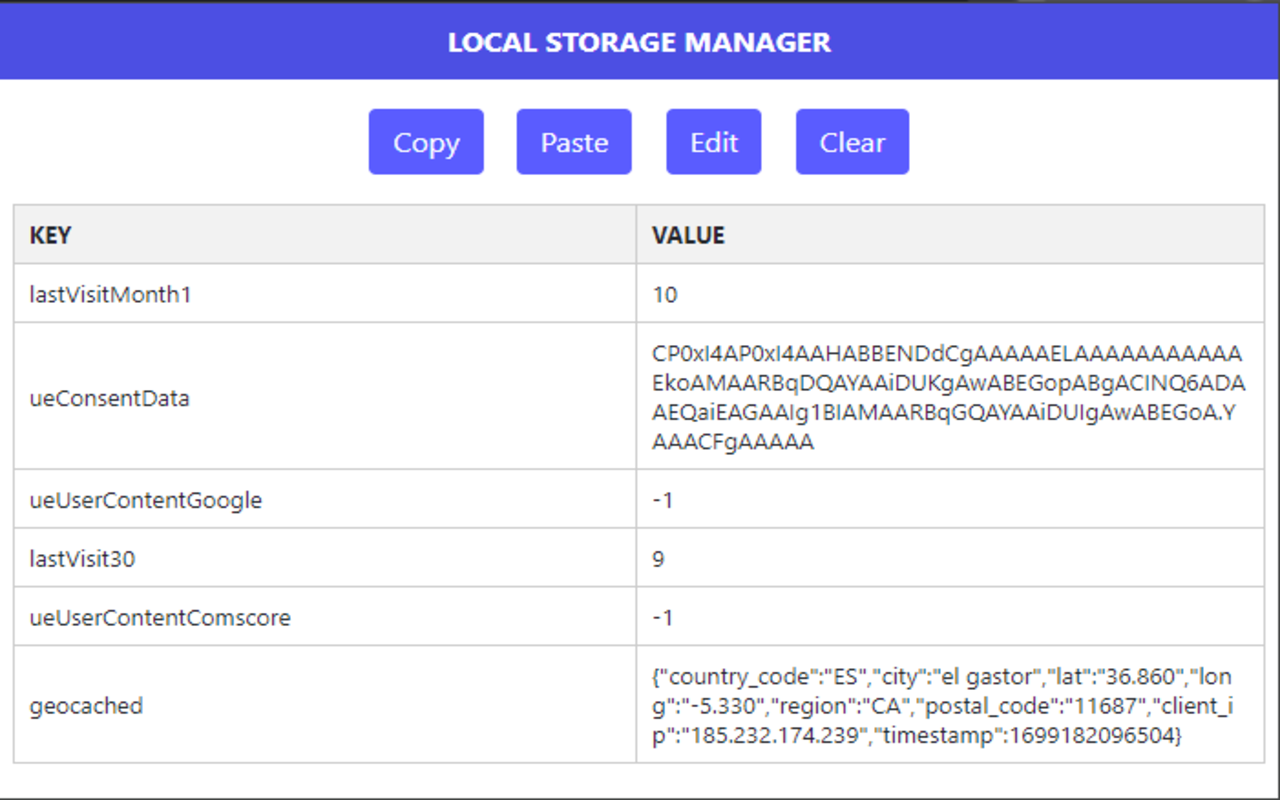Viewport: 1280px width, 800px height.
Task: Click the geocached JSON value text
Action: tap(940, 706)
